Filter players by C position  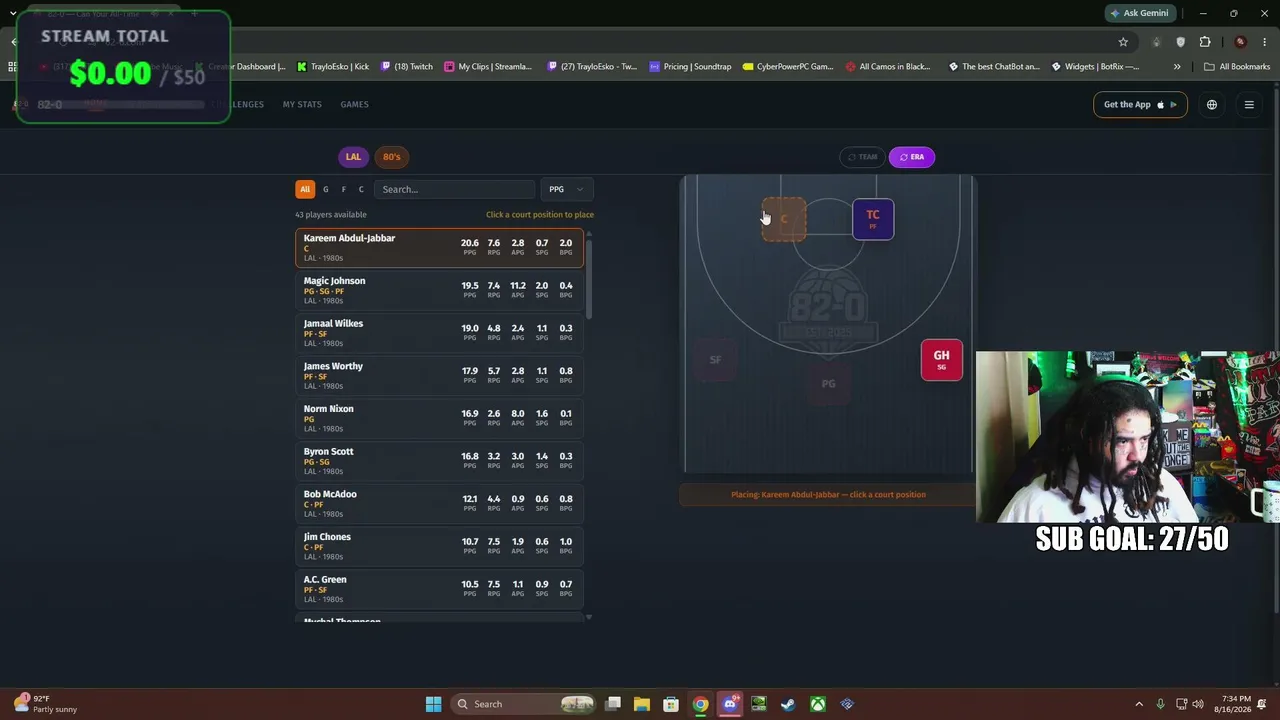(x=361, y=189)
